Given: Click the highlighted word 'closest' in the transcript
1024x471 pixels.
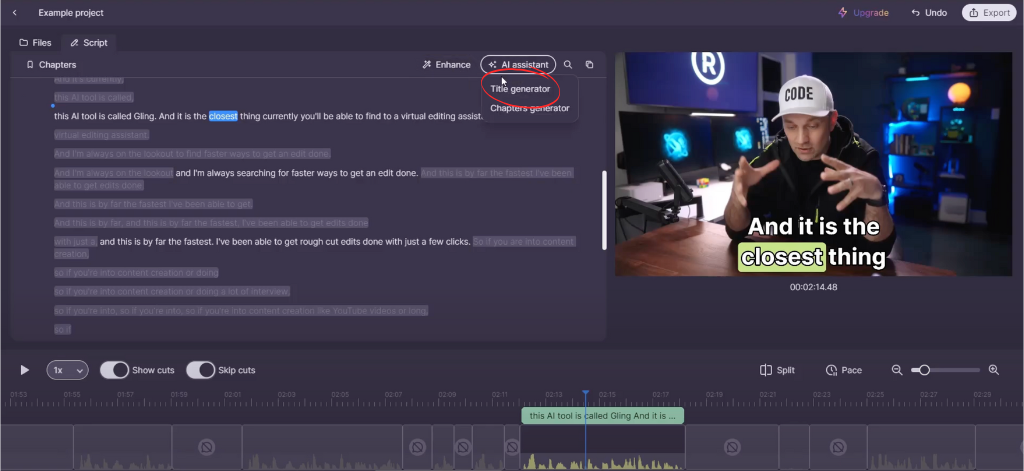Looking at the screenshot, I should click(223, 116).
